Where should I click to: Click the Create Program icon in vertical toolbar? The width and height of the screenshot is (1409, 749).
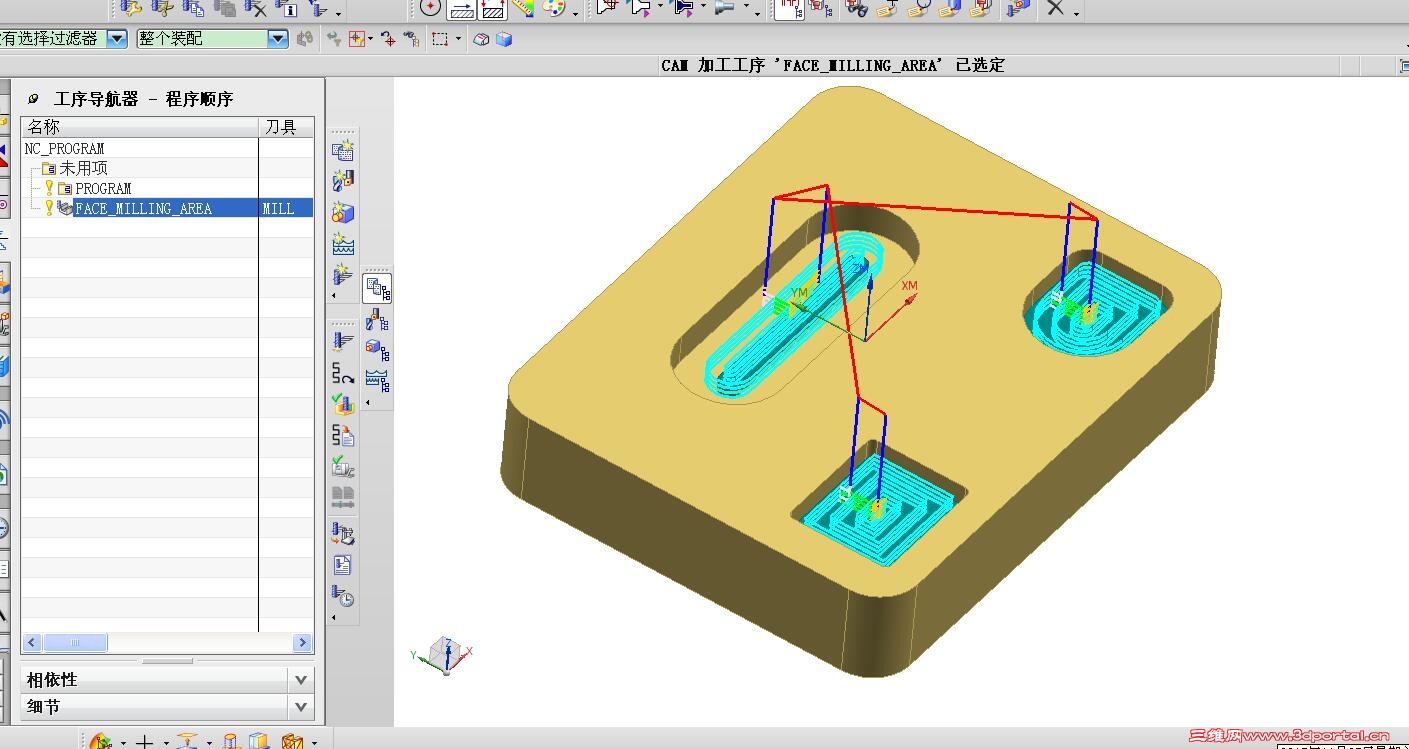click(343, 151)
